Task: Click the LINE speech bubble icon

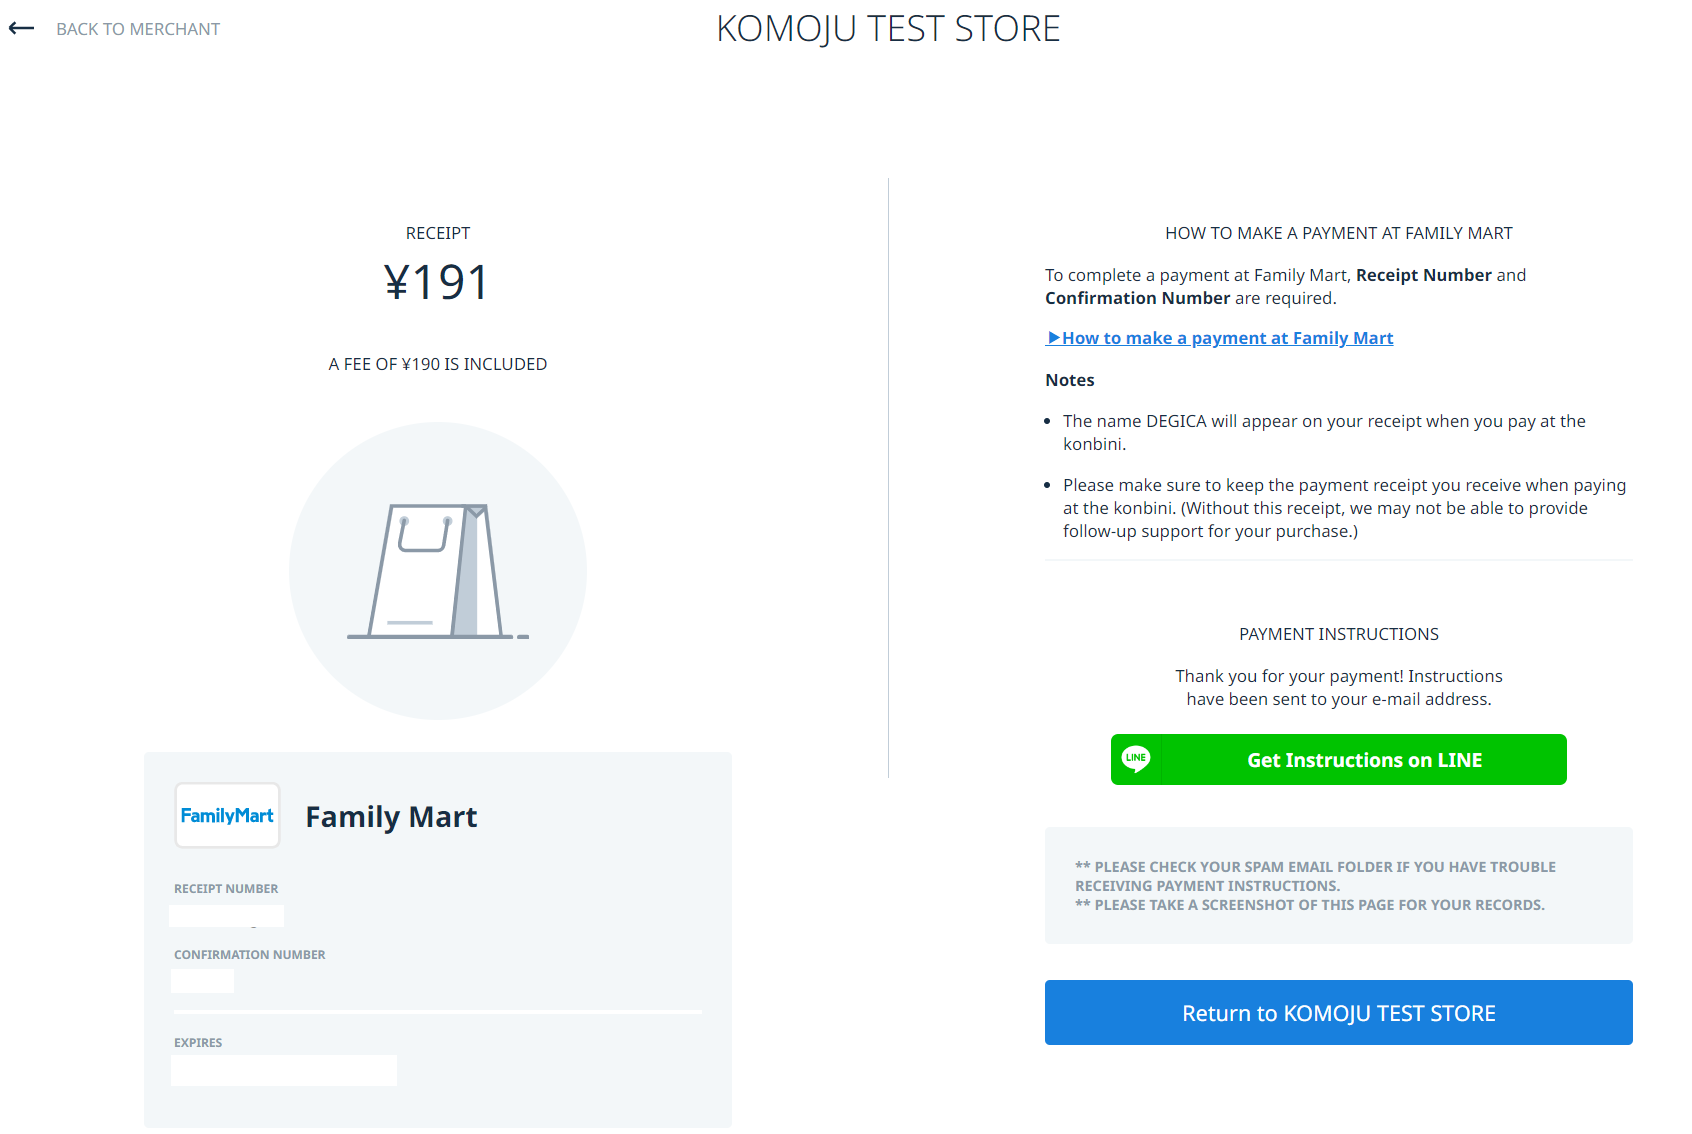Action: (x=1136, y=759)
